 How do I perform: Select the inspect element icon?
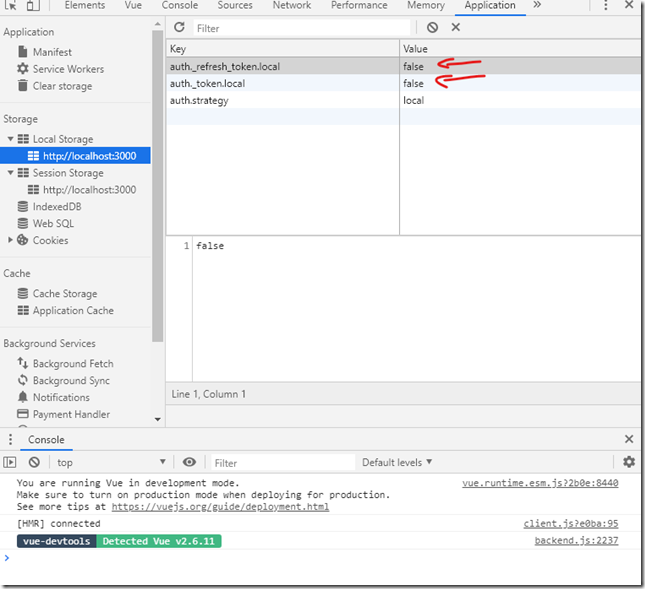coord(11,5)
